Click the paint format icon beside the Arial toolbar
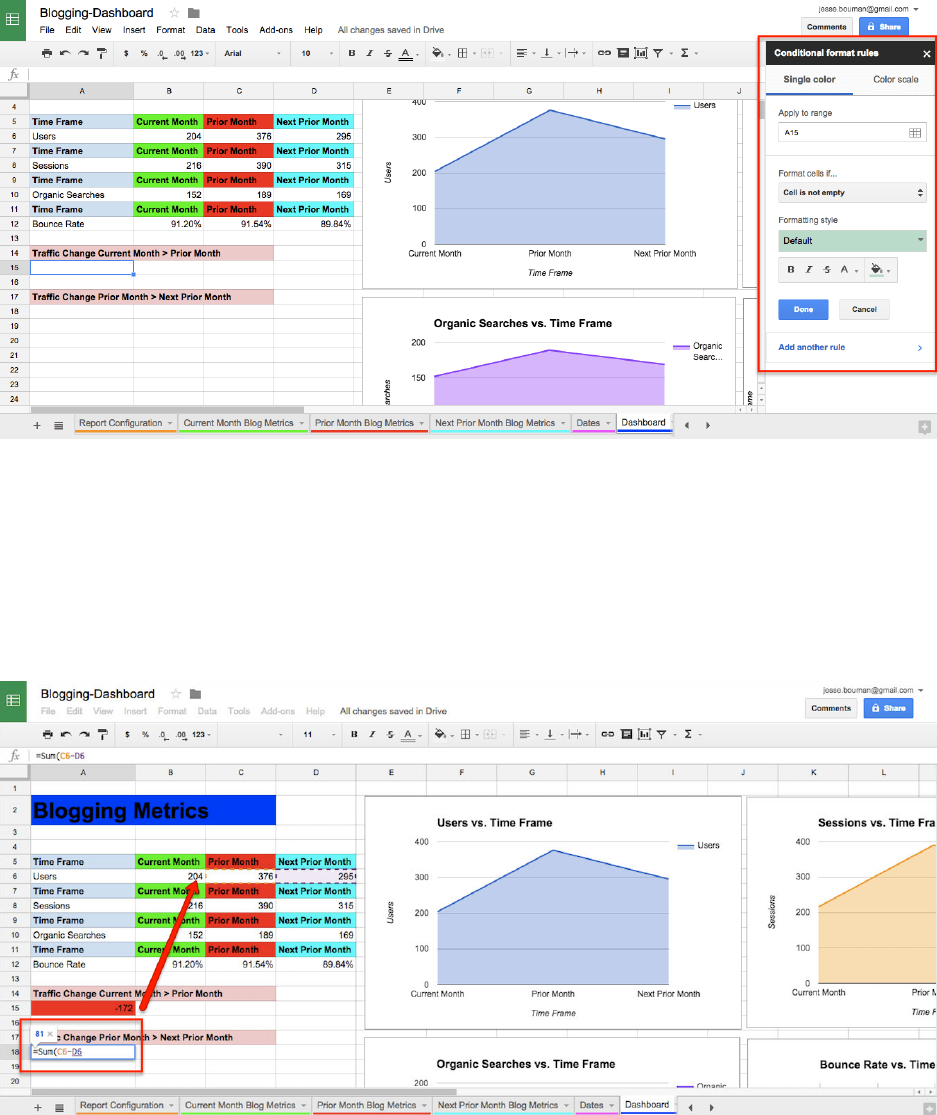The image size is (937, 1115). pos(102,53)
